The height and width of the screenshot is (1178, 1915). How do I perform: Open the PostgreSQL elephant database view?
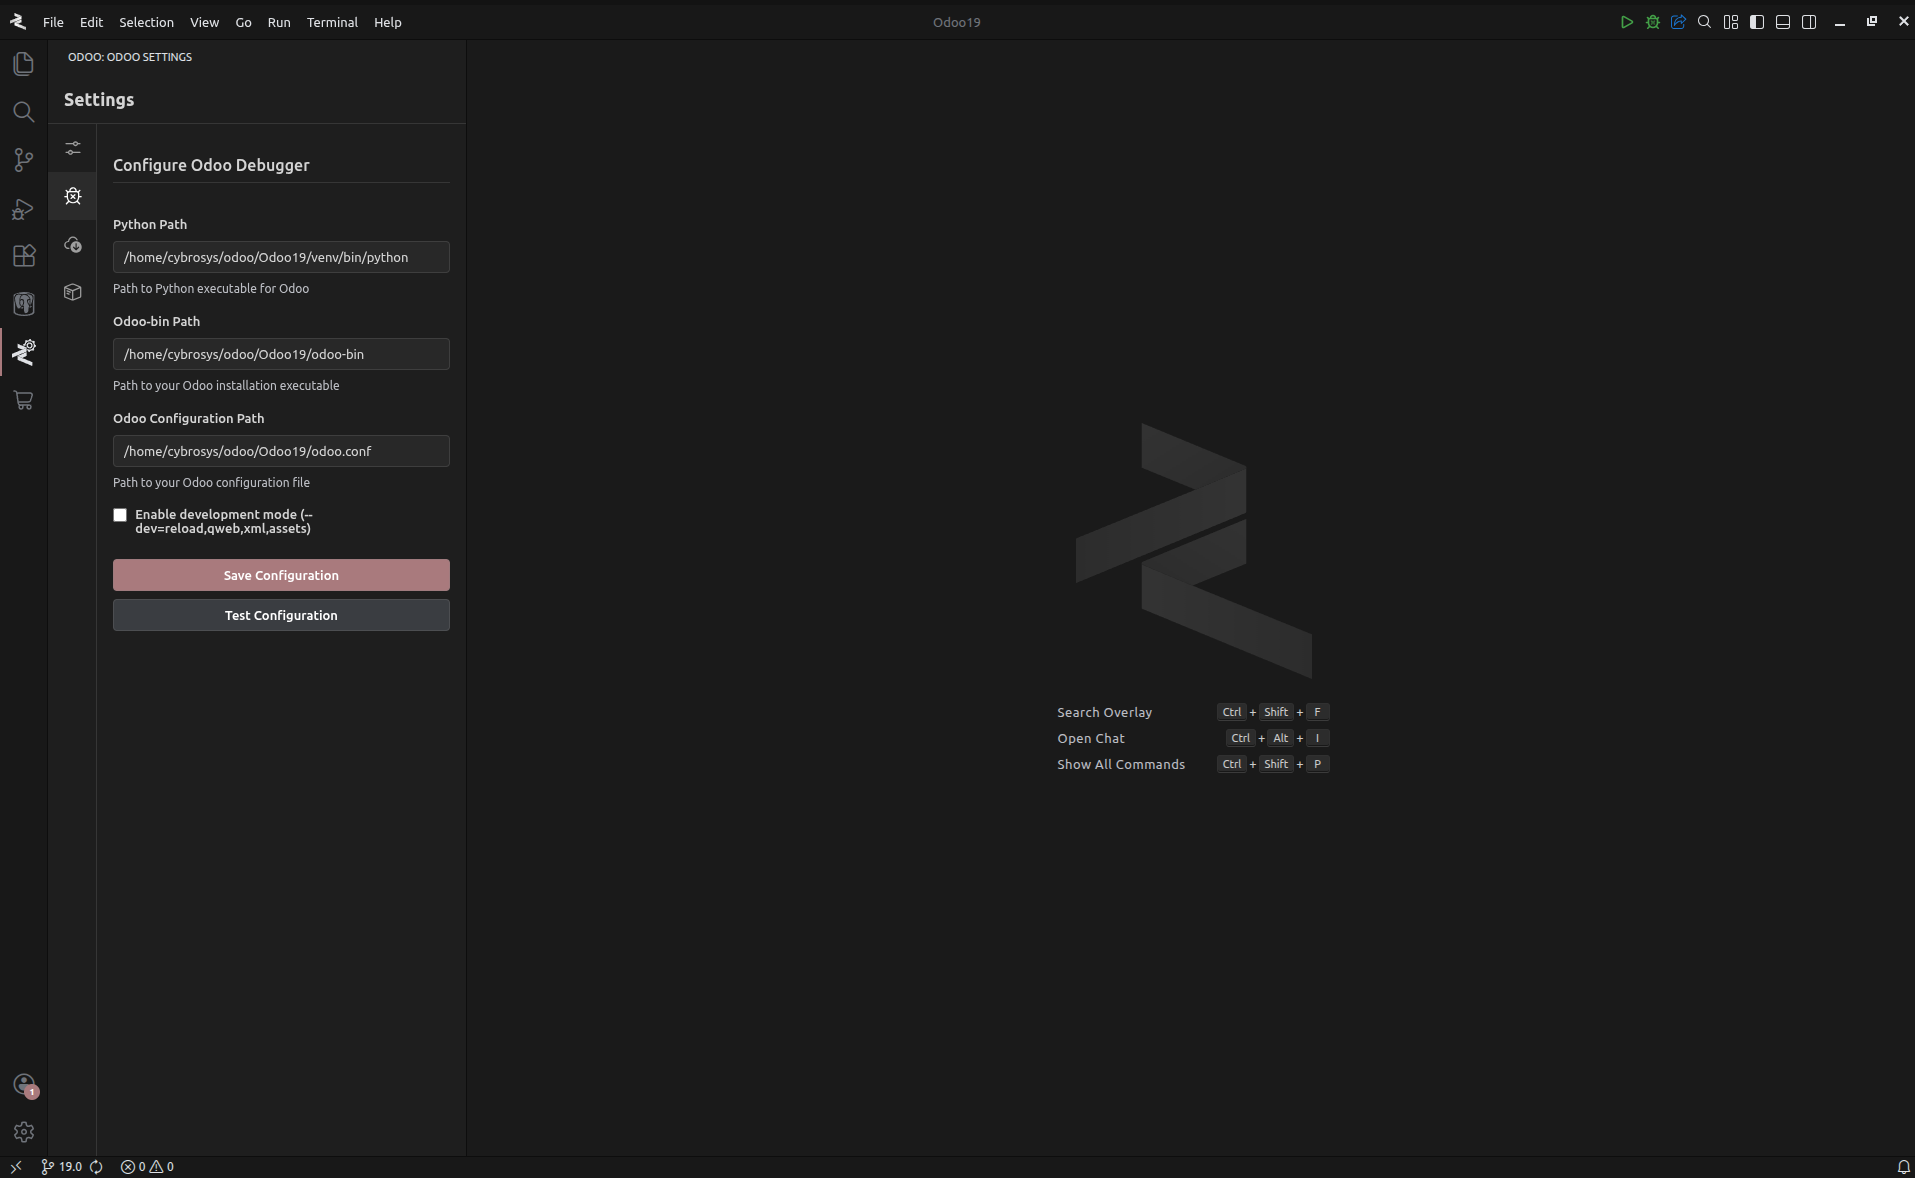(x=24, y=304)
